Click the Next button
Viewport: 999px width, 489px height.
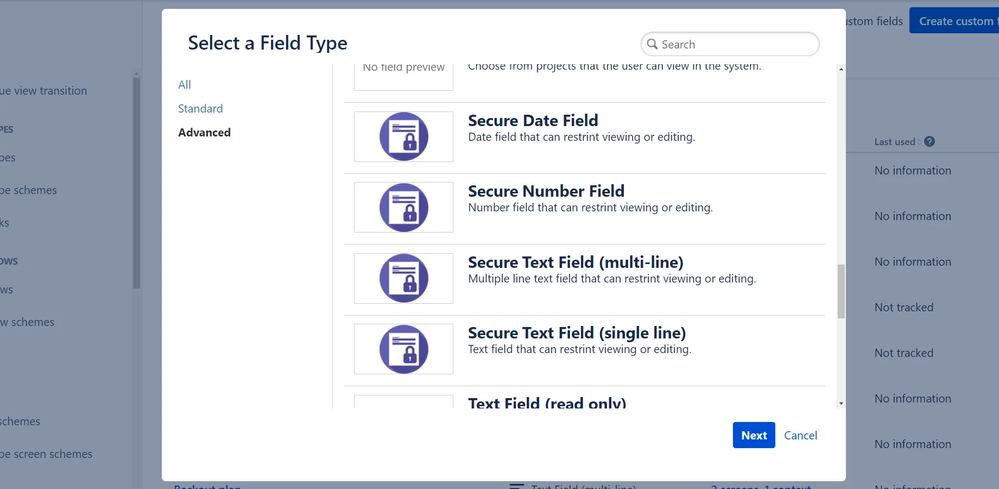[754, 435]
